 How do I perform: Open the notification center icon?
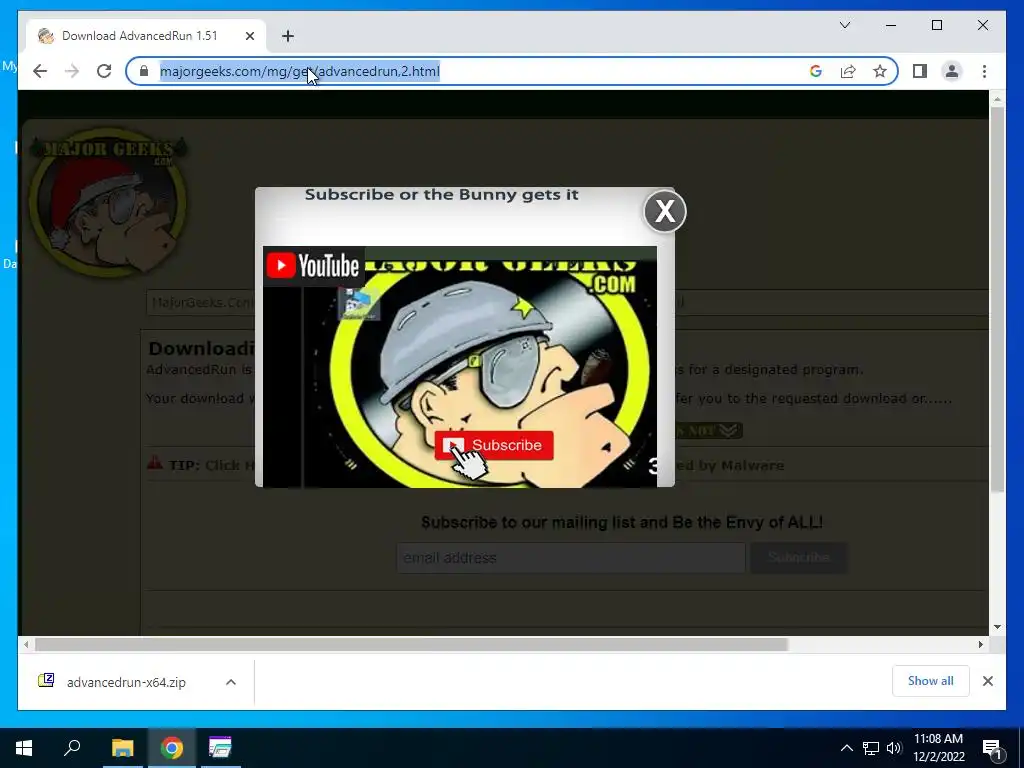[x=992, y=749]
